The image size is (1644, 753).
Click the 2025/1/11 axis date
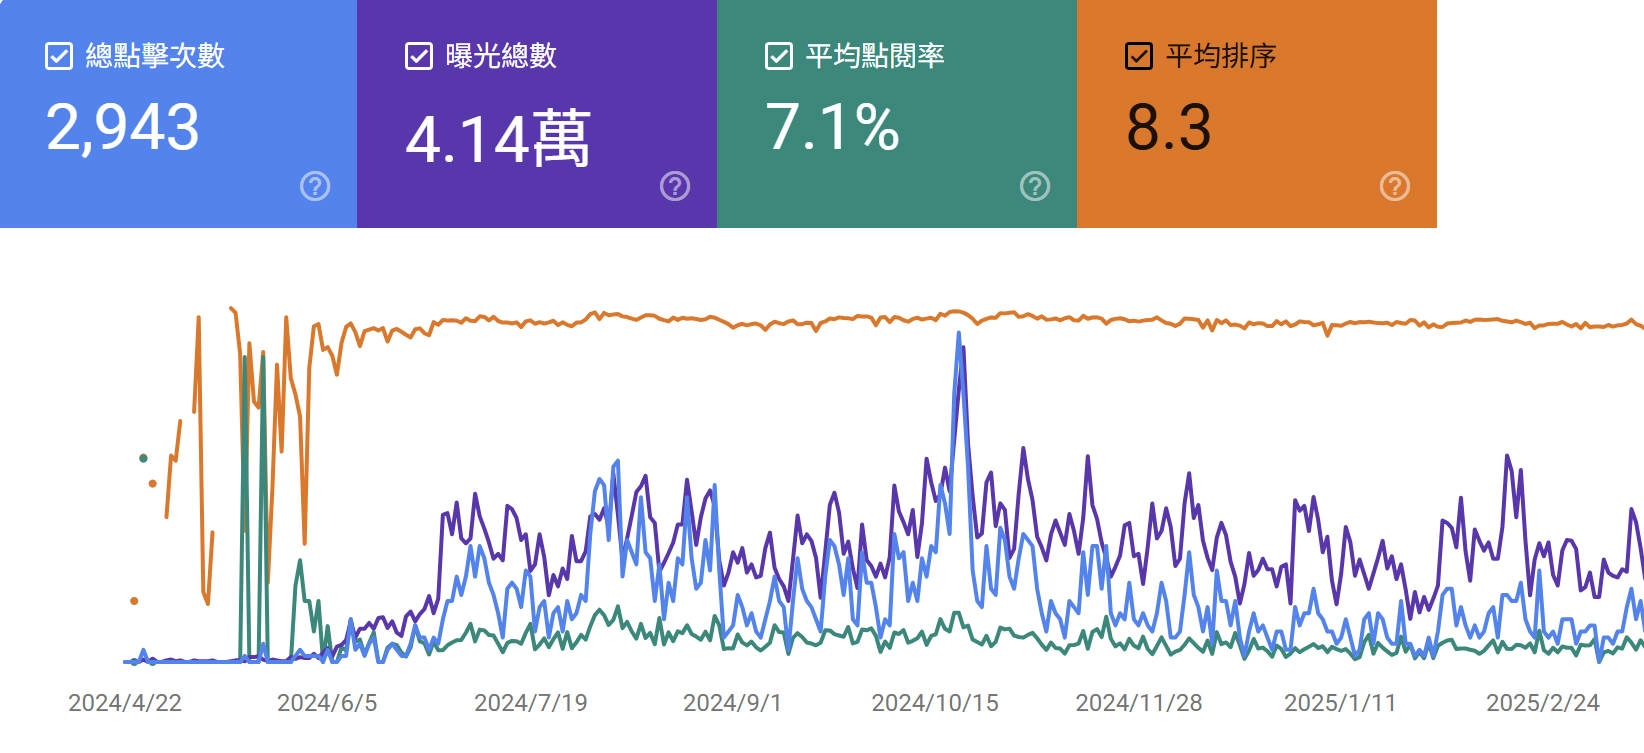click(1340, 703)
